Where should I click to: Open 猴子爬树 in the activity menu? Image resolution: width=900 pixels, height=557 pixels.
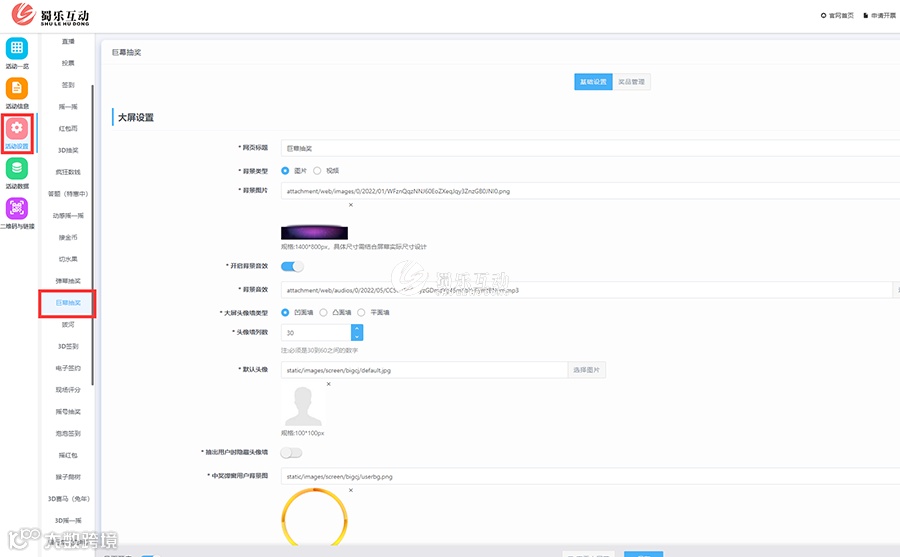point(68,477)
